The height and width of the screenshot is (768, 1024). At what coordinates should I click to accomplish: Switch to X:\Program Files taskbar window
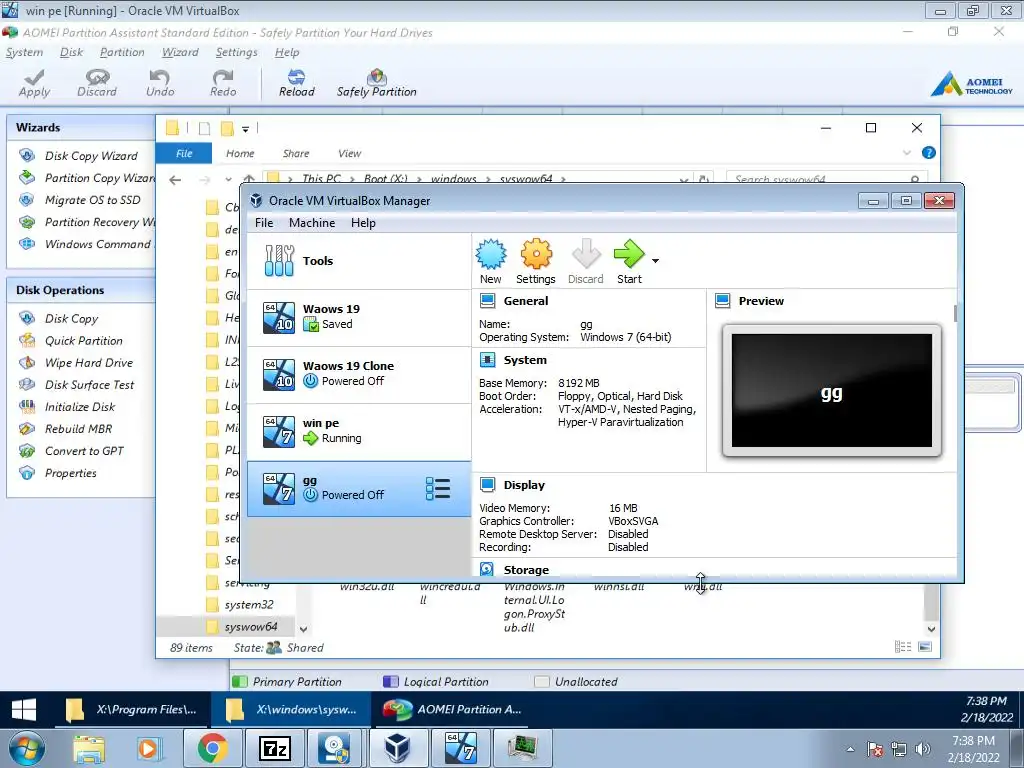[x=131, y=709]
